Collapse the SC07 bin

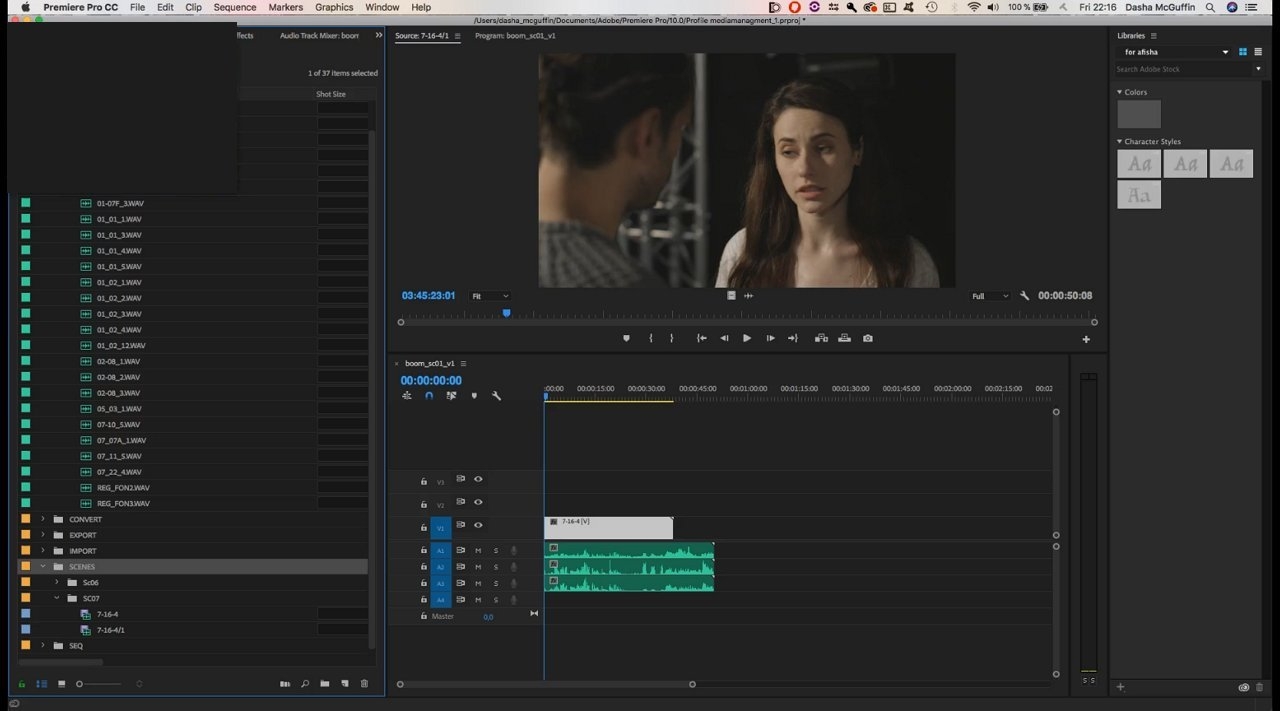coord(56,598)
